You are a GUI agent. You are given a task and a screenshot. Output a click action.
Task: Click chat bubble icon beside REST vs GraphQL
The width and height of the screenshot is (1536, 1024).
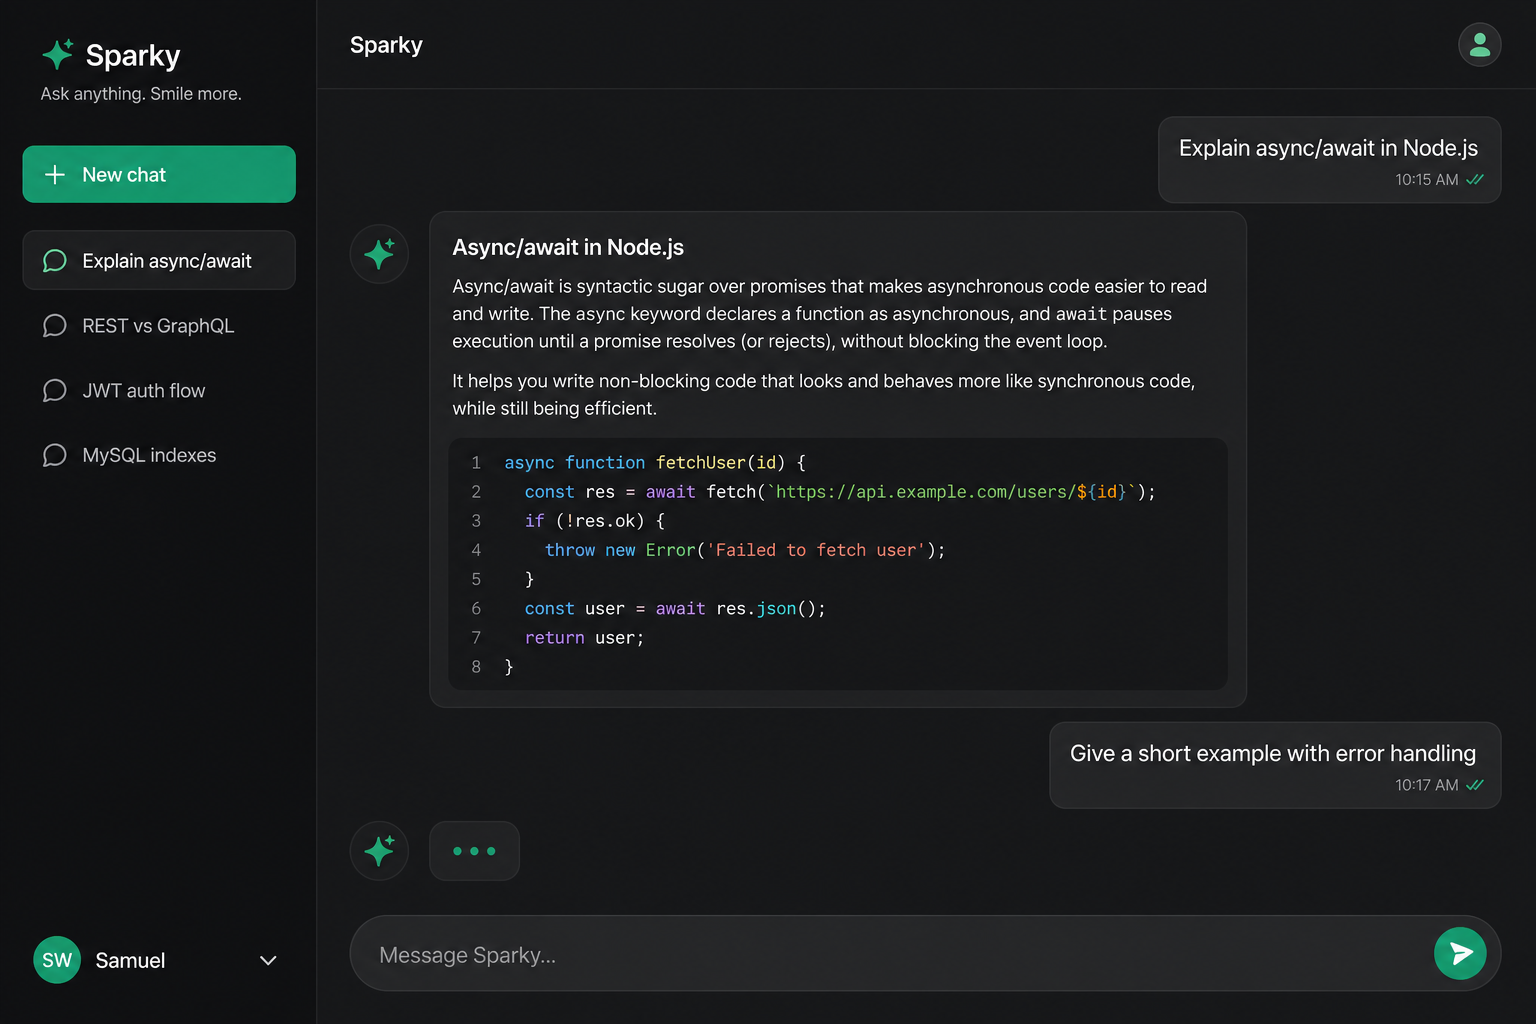tap(55, 326)
